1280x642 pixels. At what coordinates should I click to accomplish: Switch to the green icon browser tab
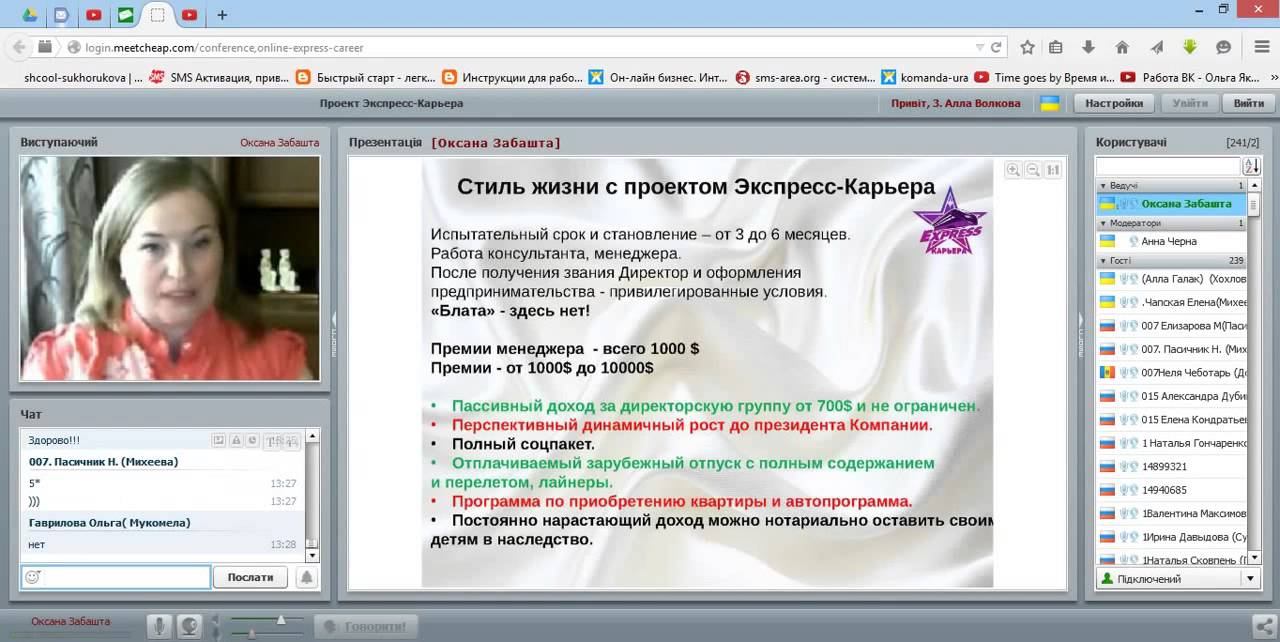(125, 15)
